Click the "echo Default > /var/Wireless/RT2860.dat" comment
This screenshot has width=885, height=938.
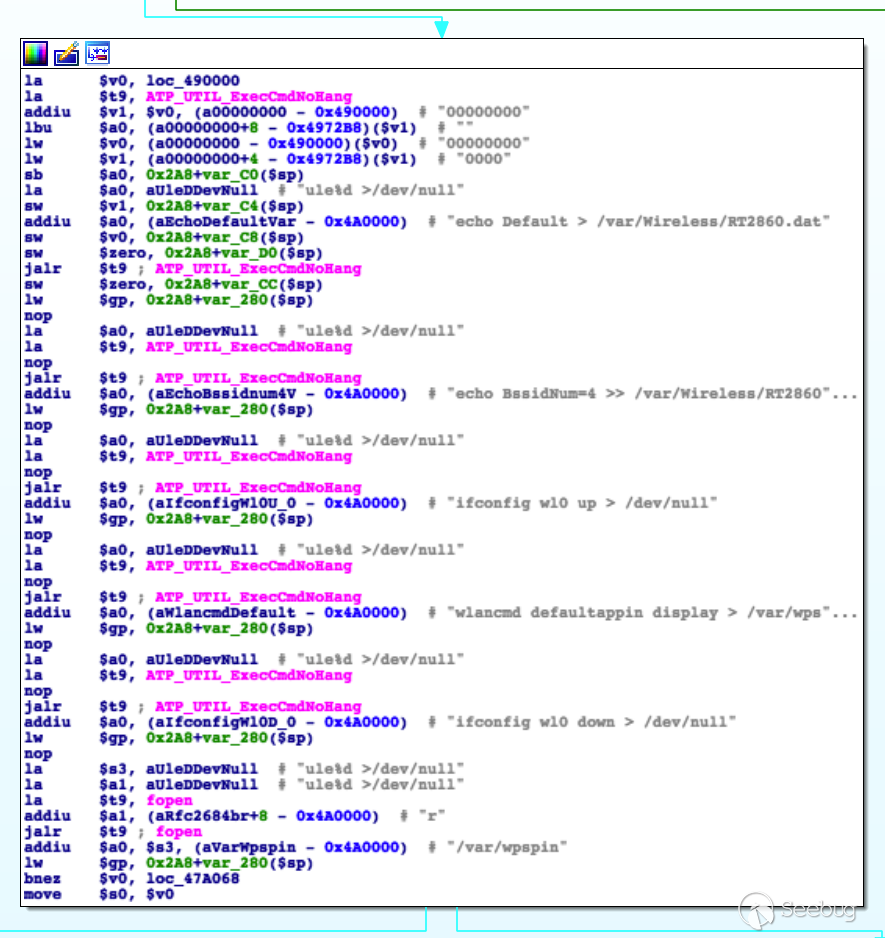[x=638, y=221]
